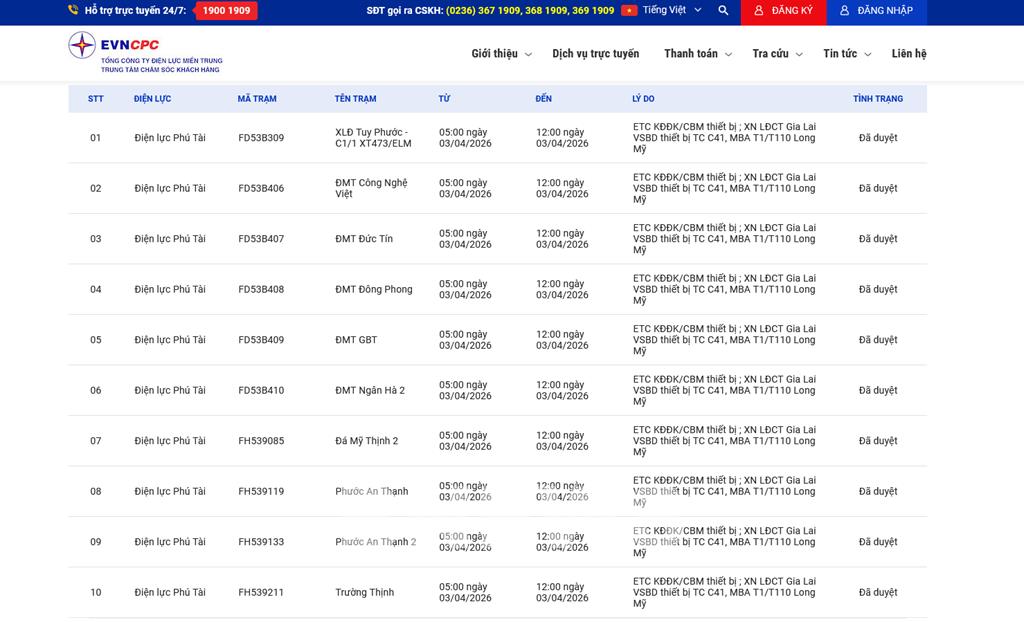Click the EVNCPC logo

[144, 53]
